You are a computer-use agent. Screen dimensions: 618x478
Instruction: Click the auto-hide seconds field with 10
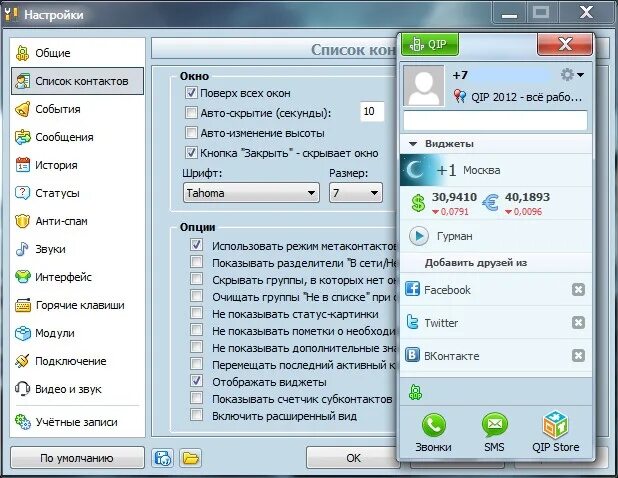372,112
